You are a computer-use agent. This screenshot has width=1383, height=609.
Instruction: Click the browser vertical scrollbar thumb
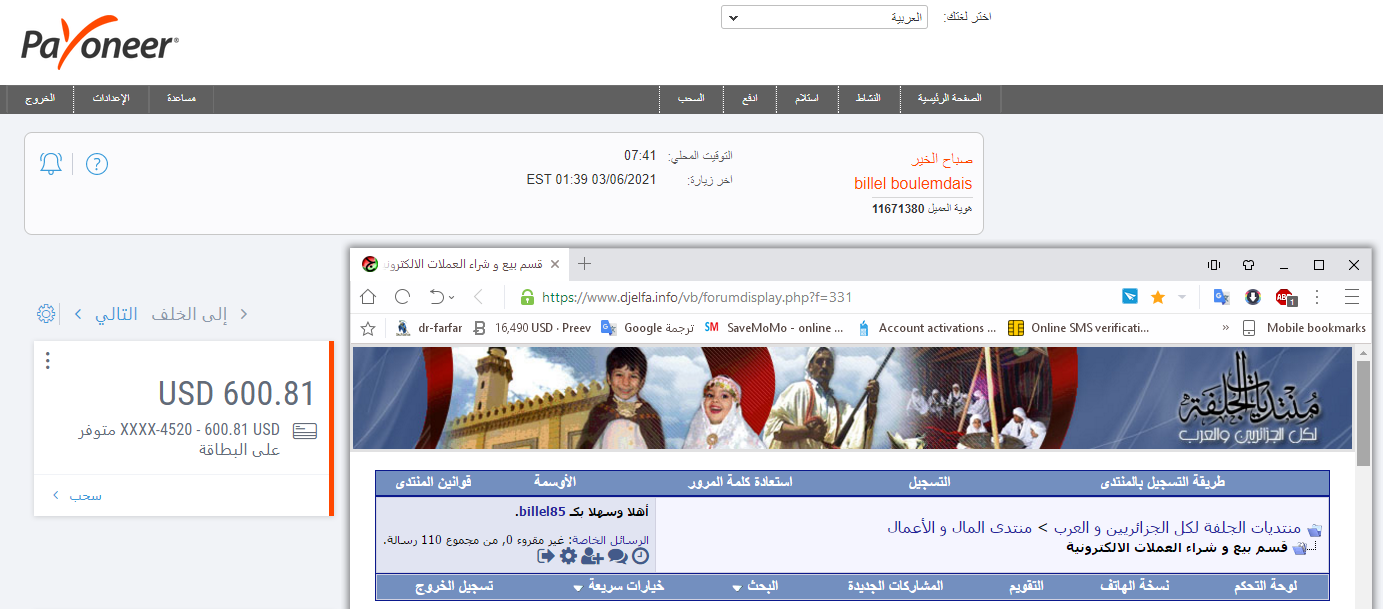pos(1363,412)
